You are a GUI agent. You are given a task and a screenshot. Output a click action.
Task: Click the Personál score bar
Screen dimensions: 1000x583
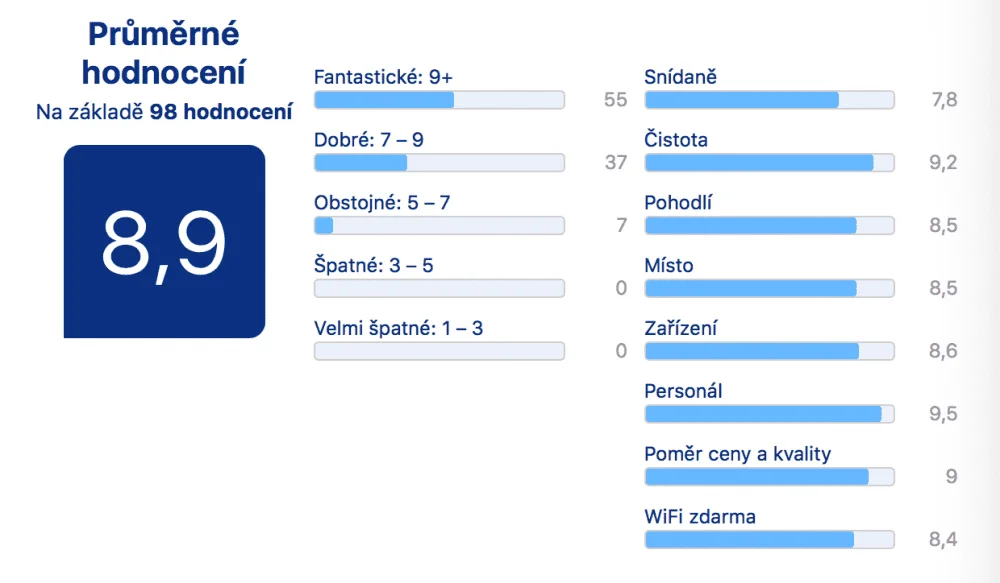[x=770, y=414]
